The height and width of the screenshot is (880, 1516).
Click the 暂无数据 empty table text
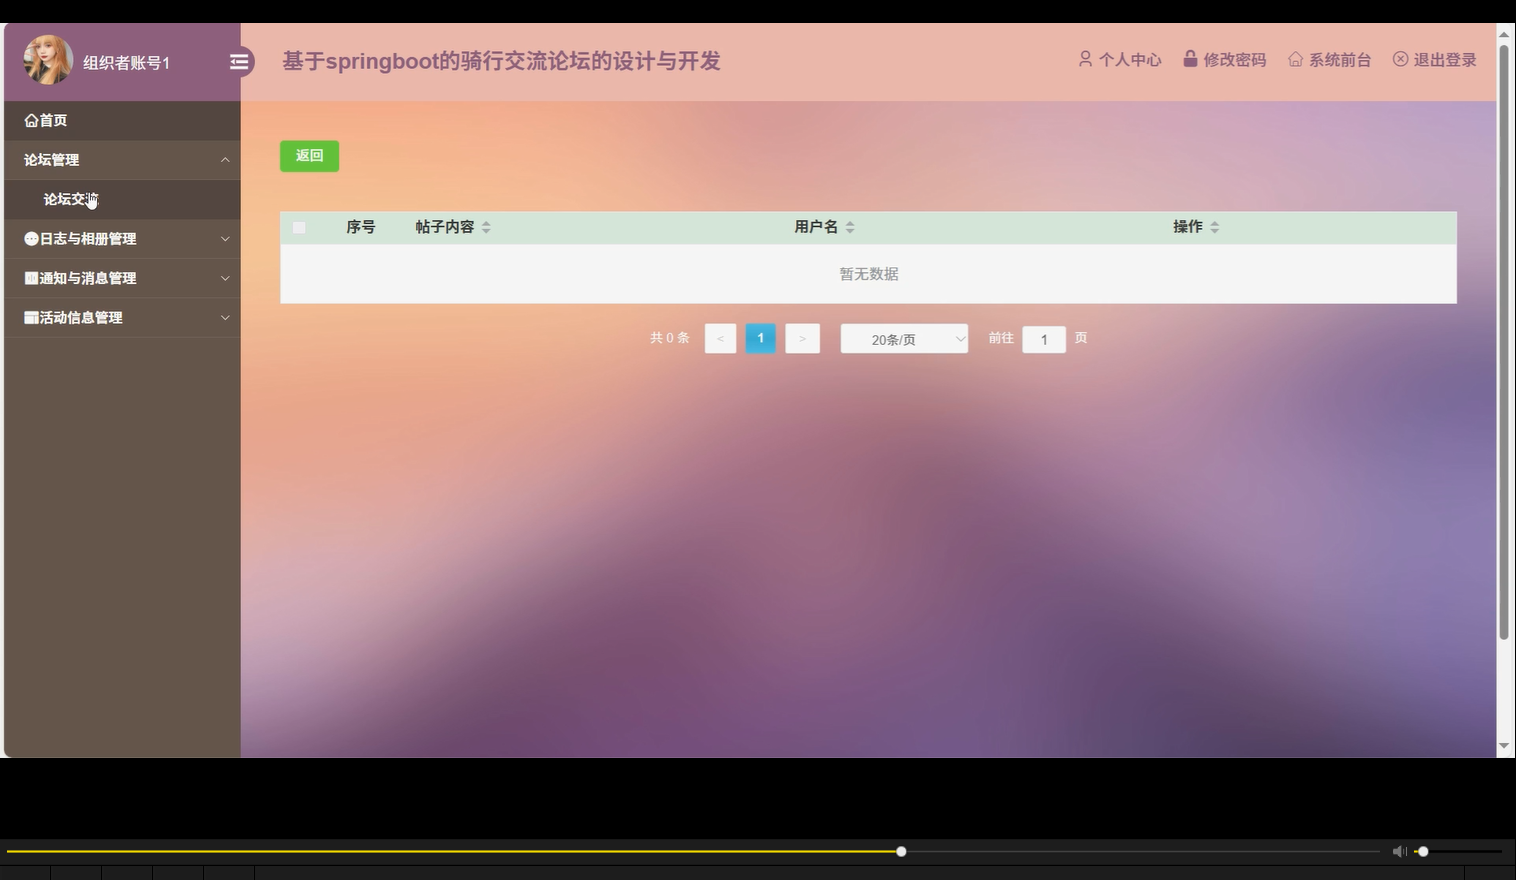(869, 274)
